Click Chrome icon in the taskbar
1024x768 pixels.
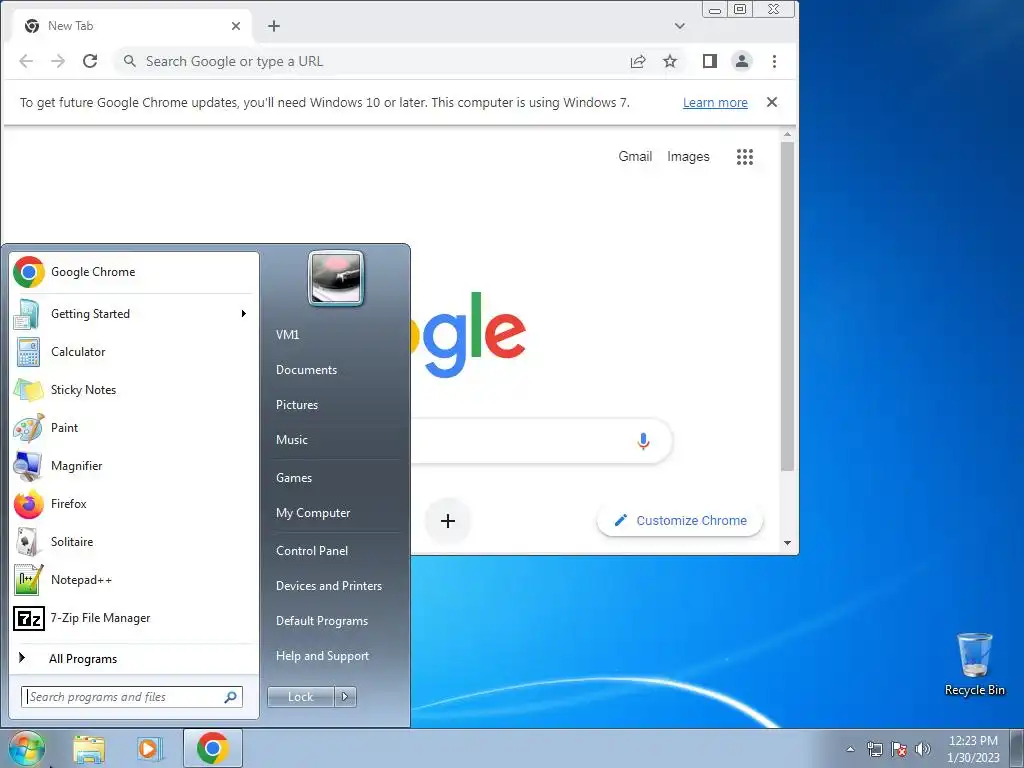coord(212,748)
